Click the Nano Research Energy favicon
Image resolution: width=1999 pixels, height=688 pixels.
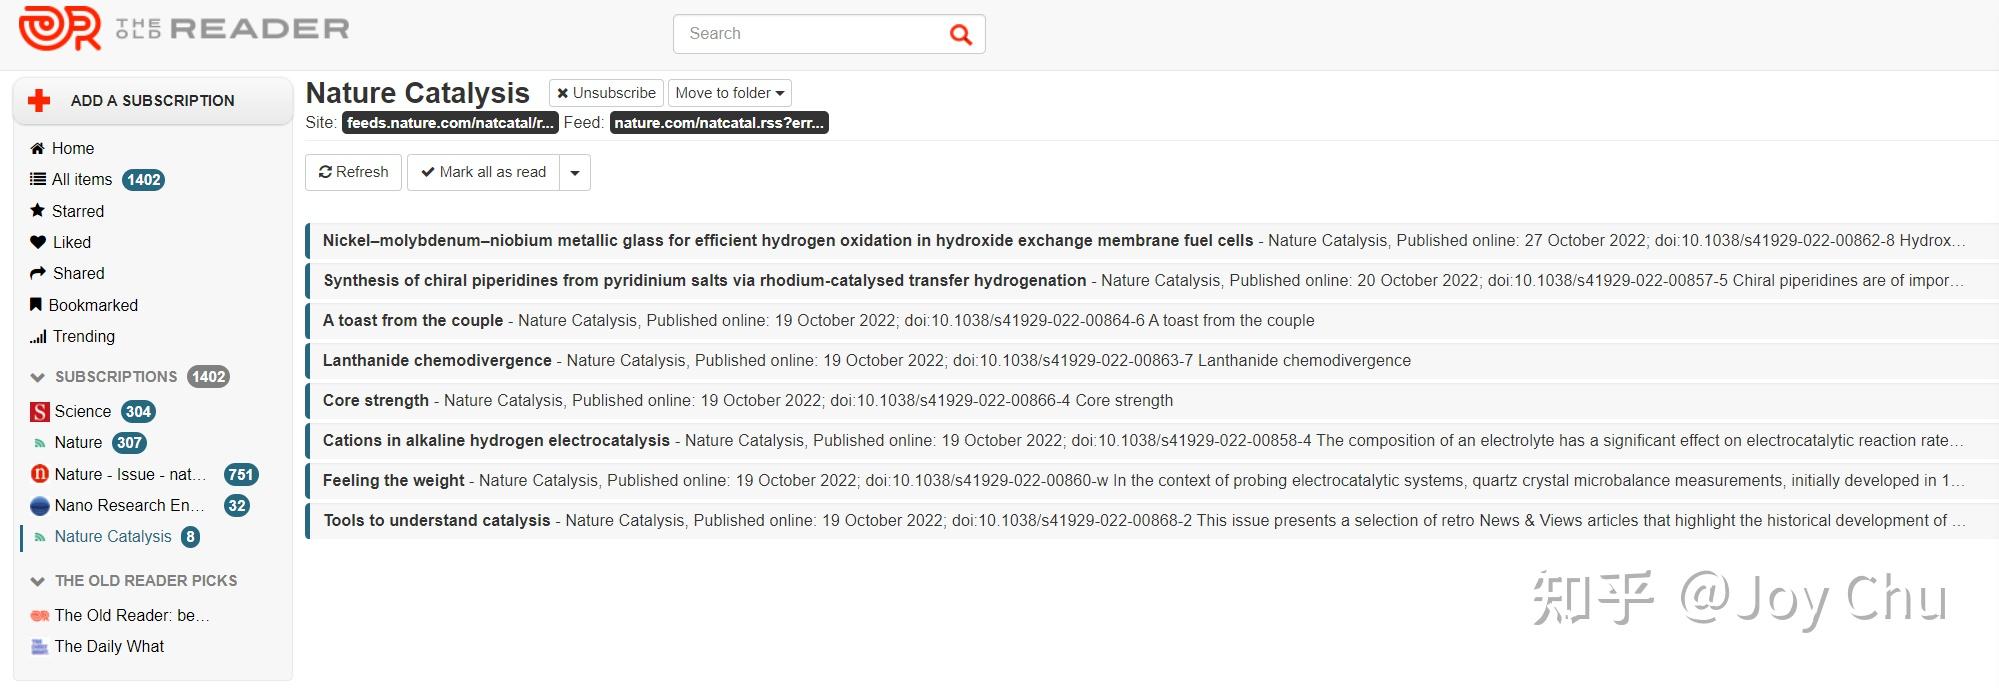pos(40,505)
